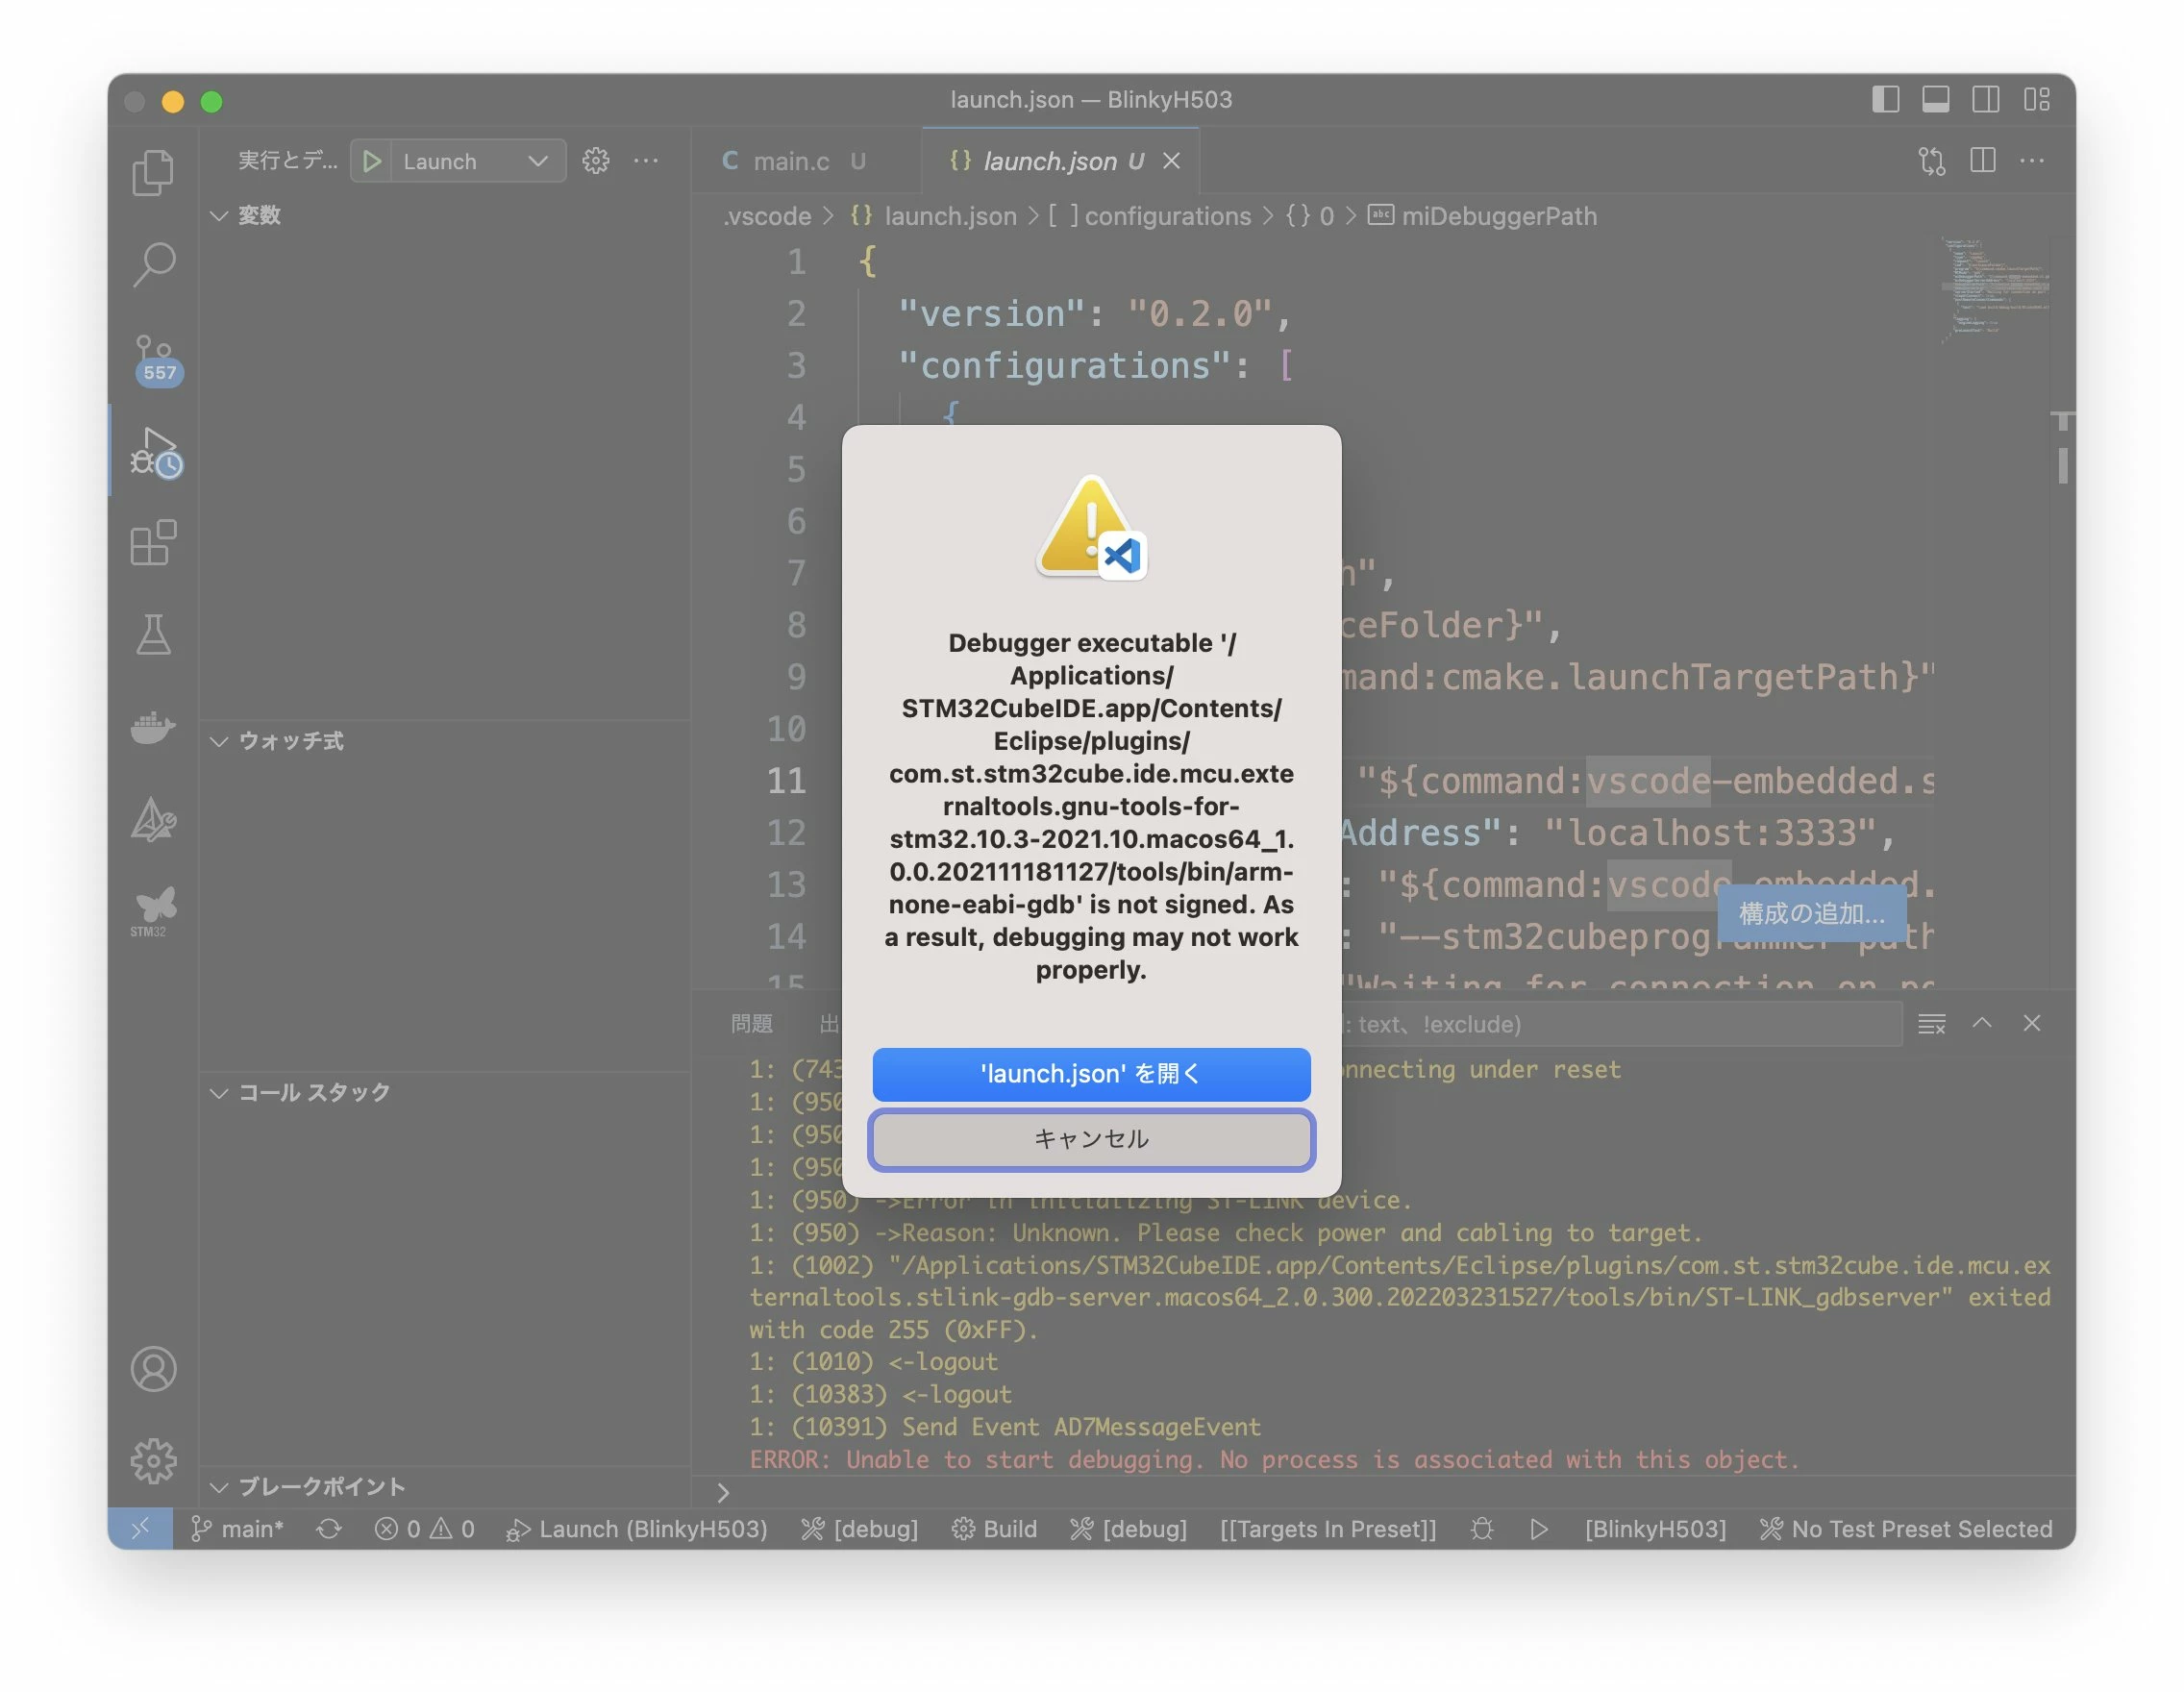Maximize the panel with chevron up

(1982, 1023)
